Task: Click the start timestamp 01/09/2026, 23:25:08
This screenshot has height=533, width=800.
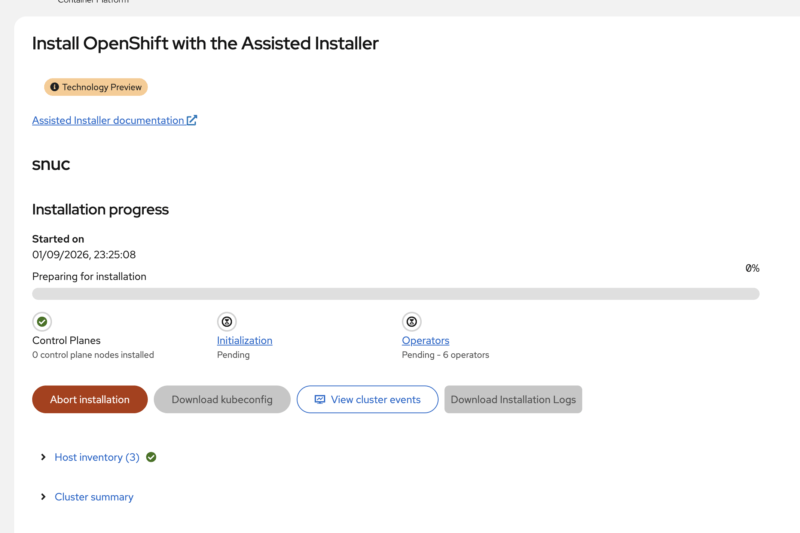Action: 84,255
